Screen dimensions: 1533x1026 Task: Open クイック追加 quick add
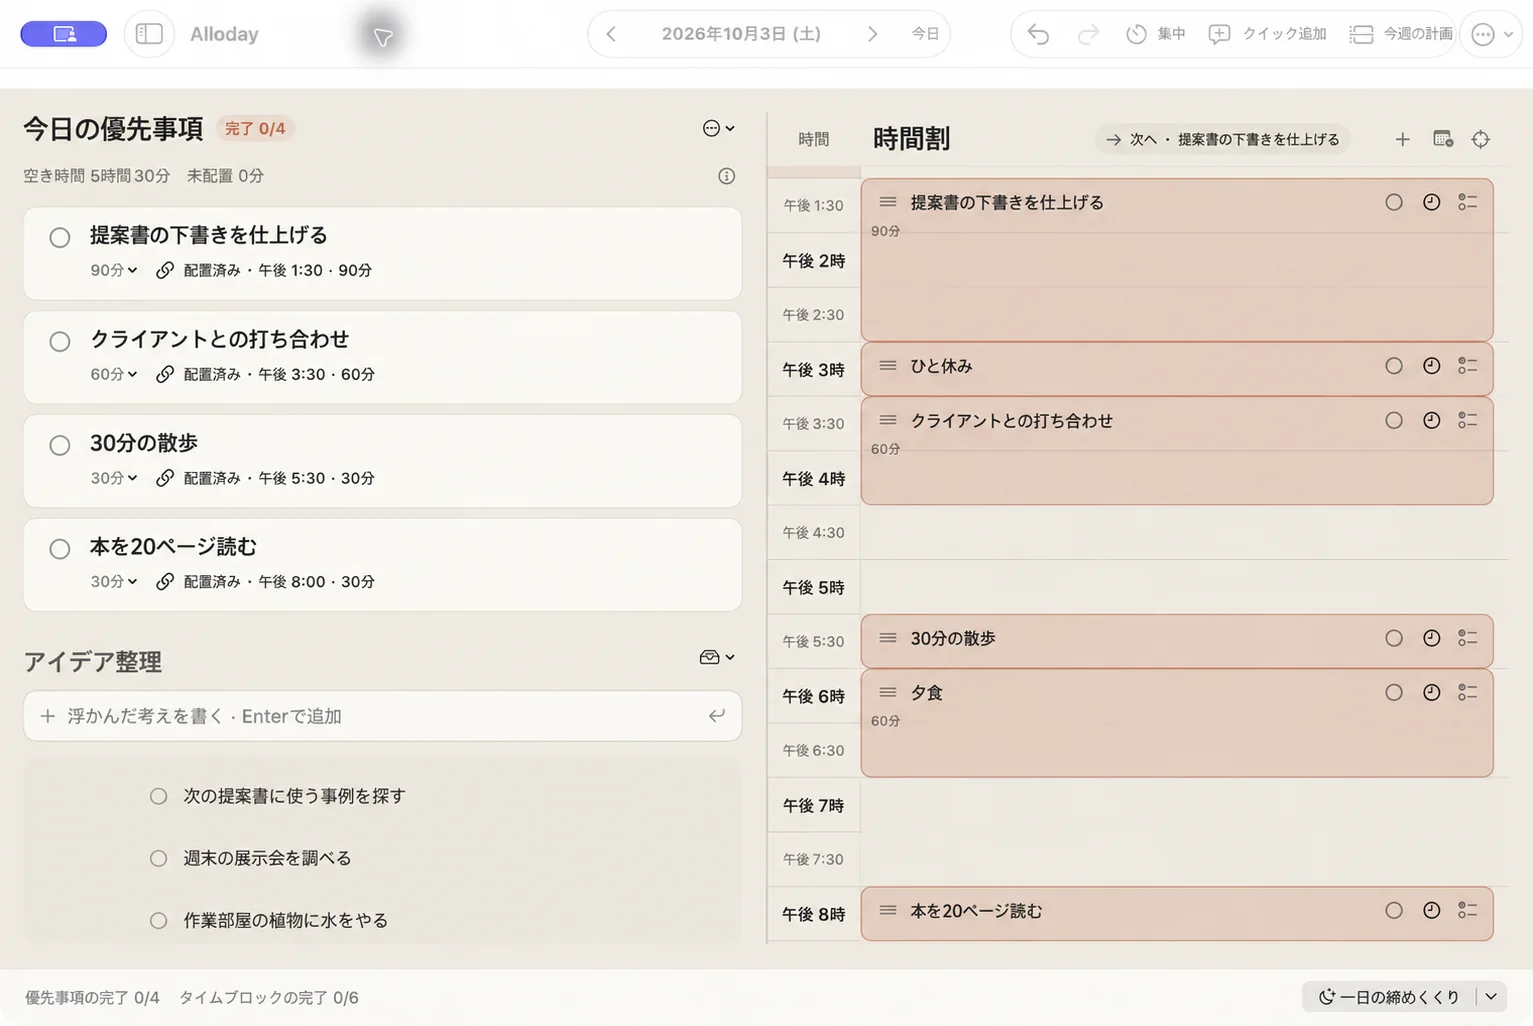pos(1267,34)
